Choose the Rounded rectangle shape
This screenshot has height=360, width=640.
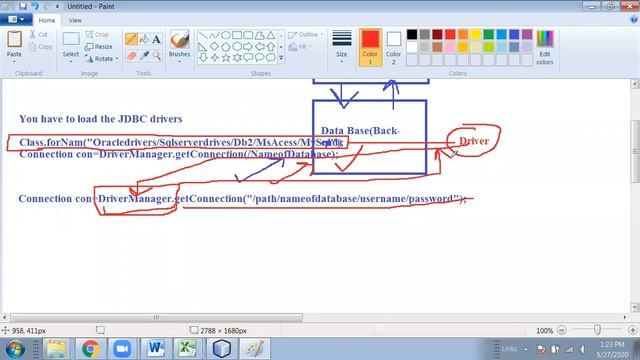coord(248,36)
